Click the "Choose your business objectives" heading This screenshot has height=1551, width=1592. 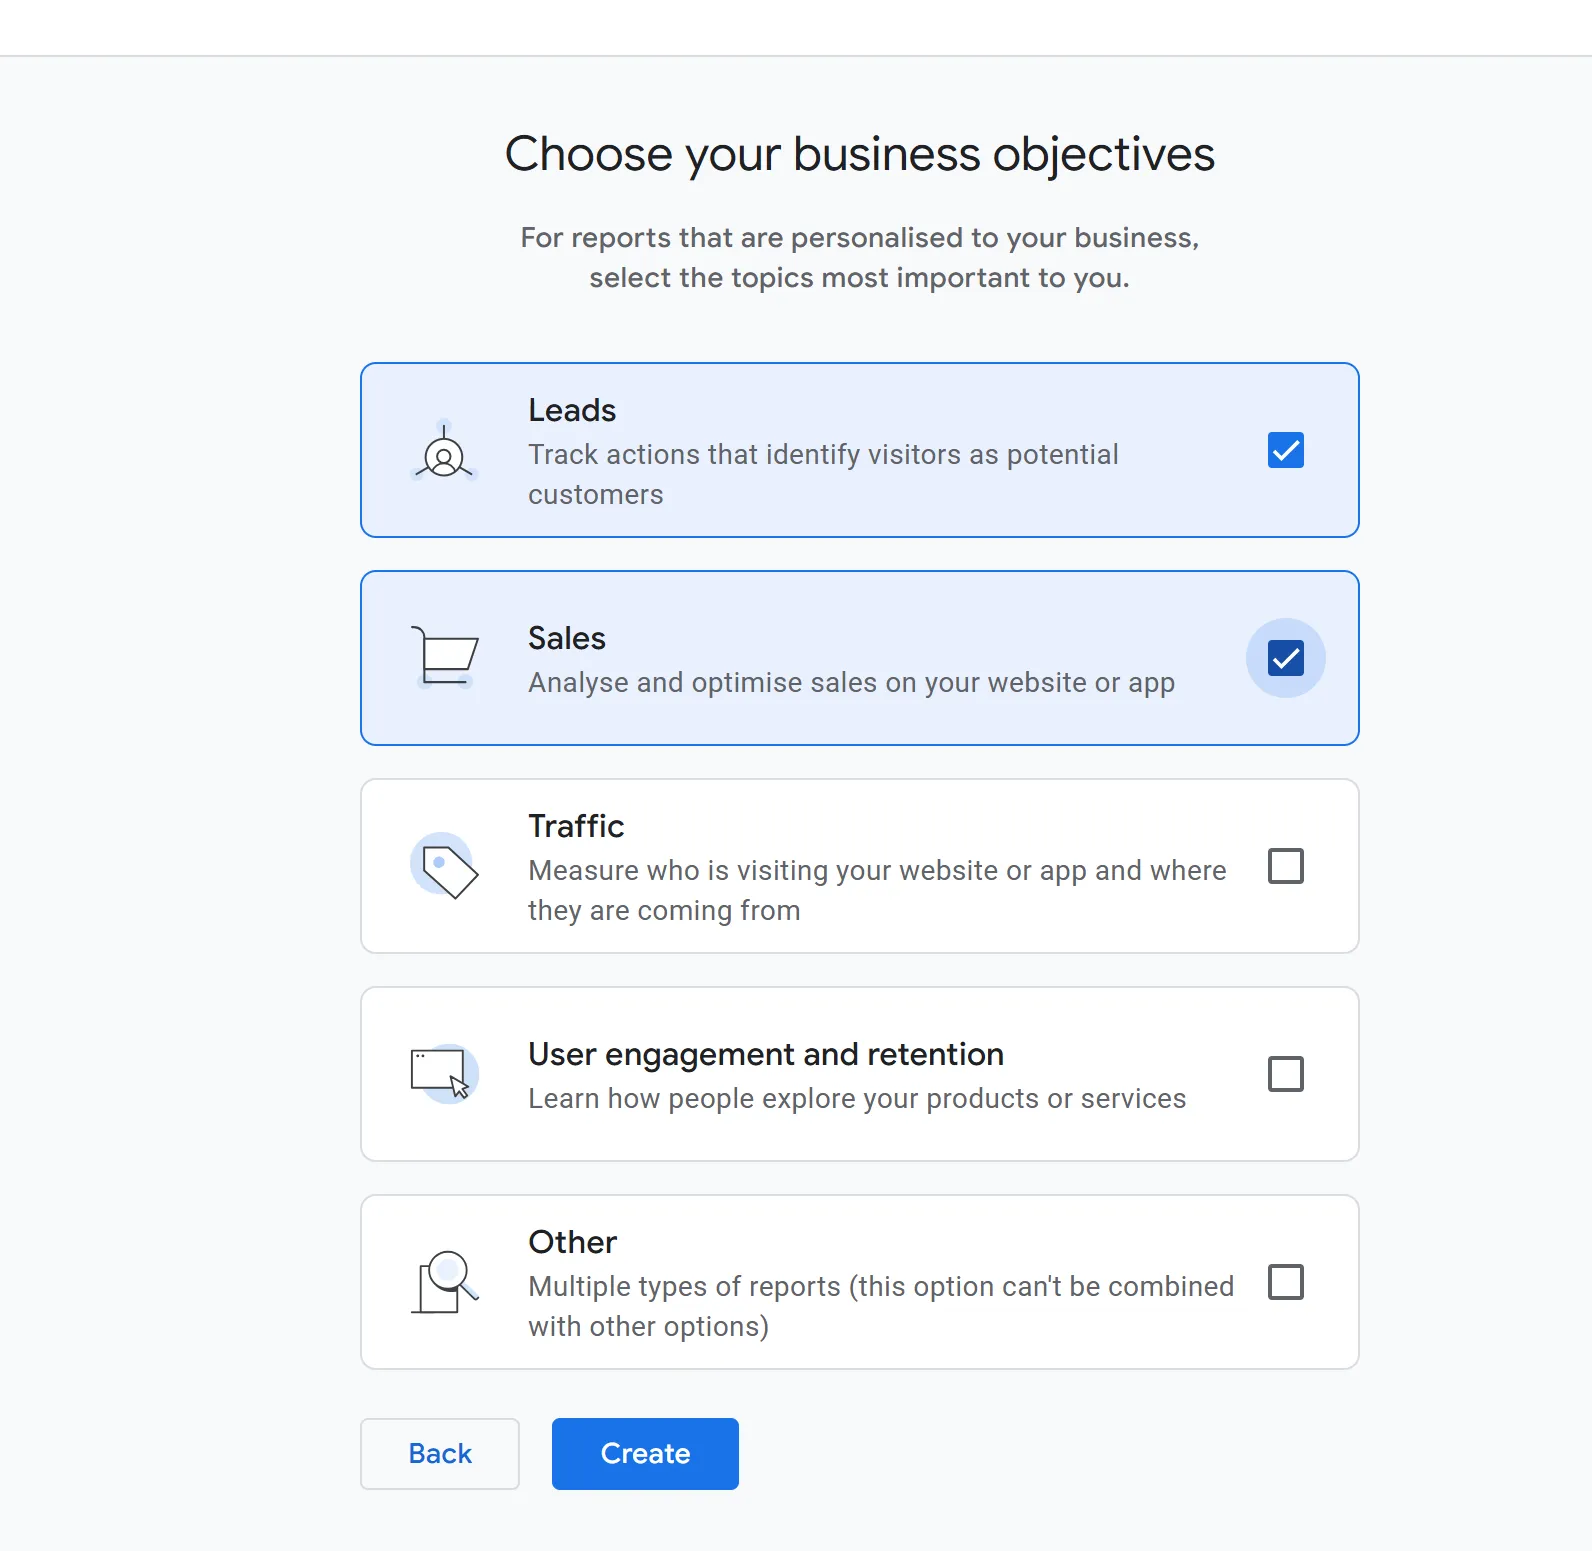click(859, 154)
